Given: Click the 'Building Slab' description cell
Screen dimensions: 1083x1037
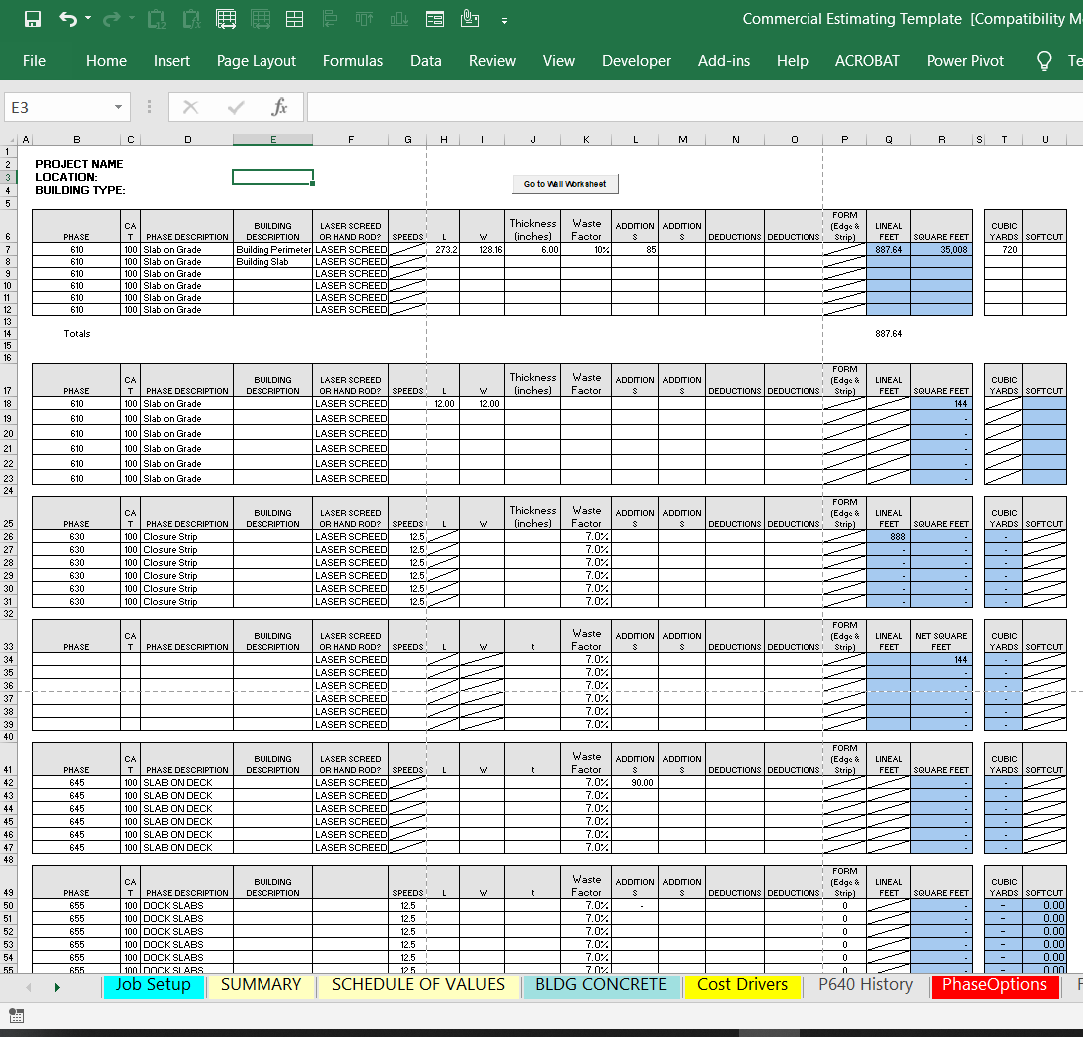Looking at the screenshot, I should pyautogui.click(x=273, y=262).
